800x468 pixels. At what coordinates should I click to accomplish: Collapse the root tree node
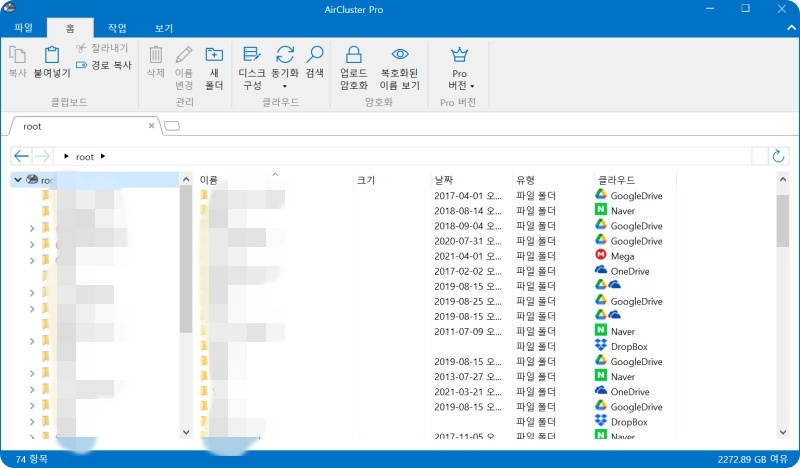click(18, 180)
